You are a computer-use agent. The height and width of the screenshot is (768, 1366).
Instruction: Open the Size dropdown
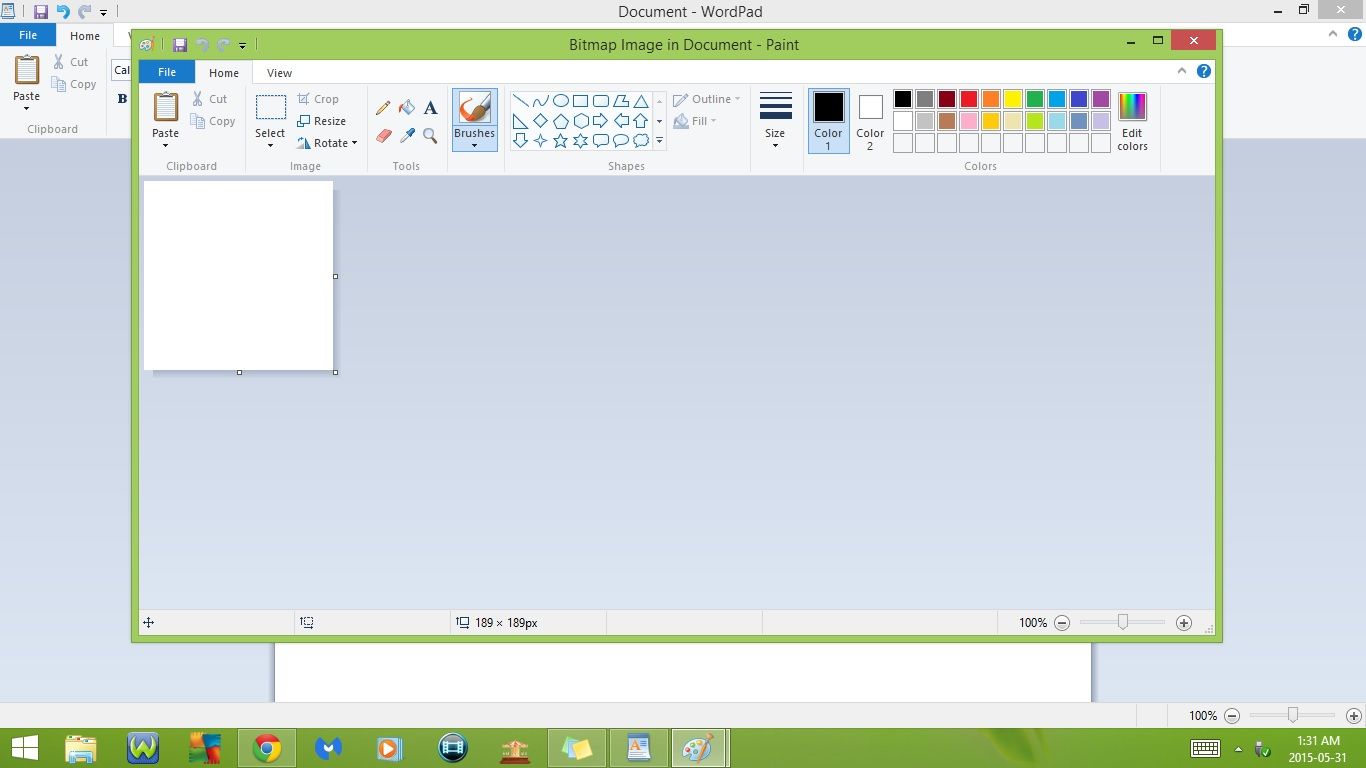point(775,120)
